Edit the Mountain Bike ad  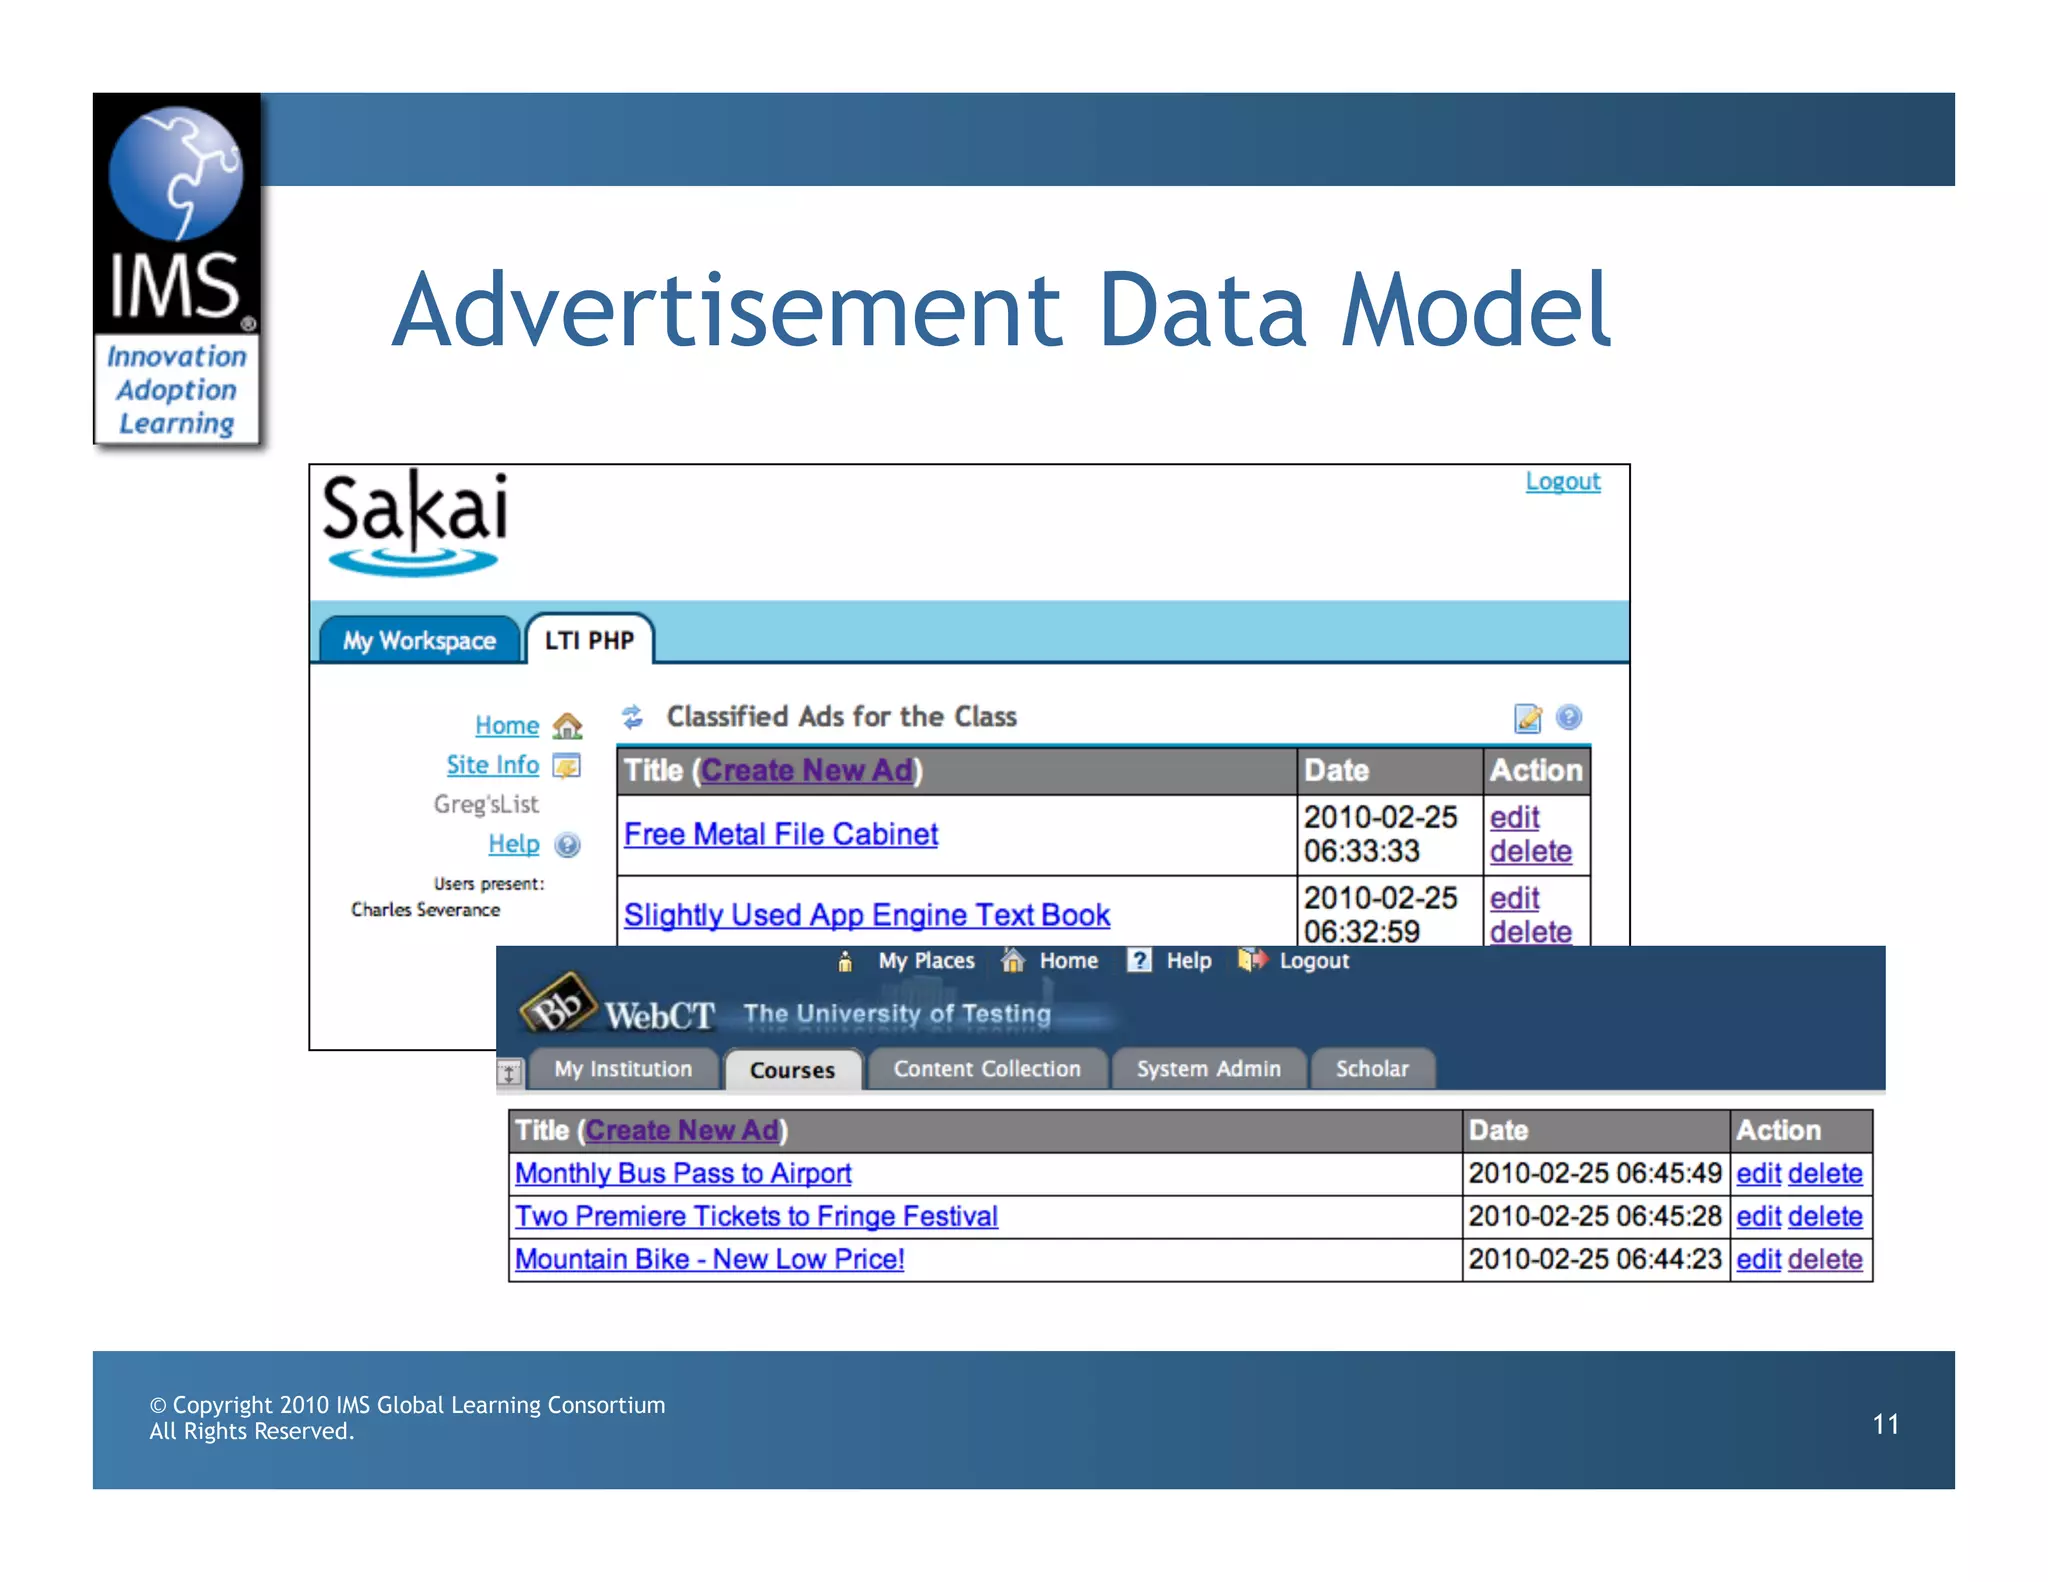pyautogui.click(x=1759, y=1259)
